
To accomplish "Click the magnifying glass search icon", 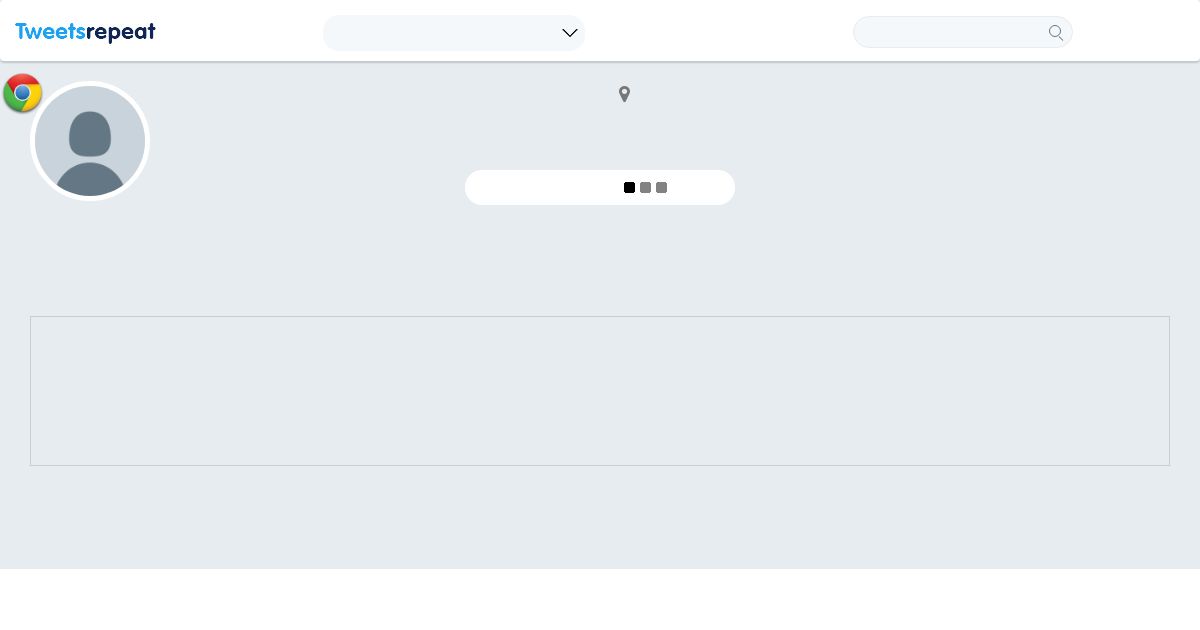I will coord(1056,32).
